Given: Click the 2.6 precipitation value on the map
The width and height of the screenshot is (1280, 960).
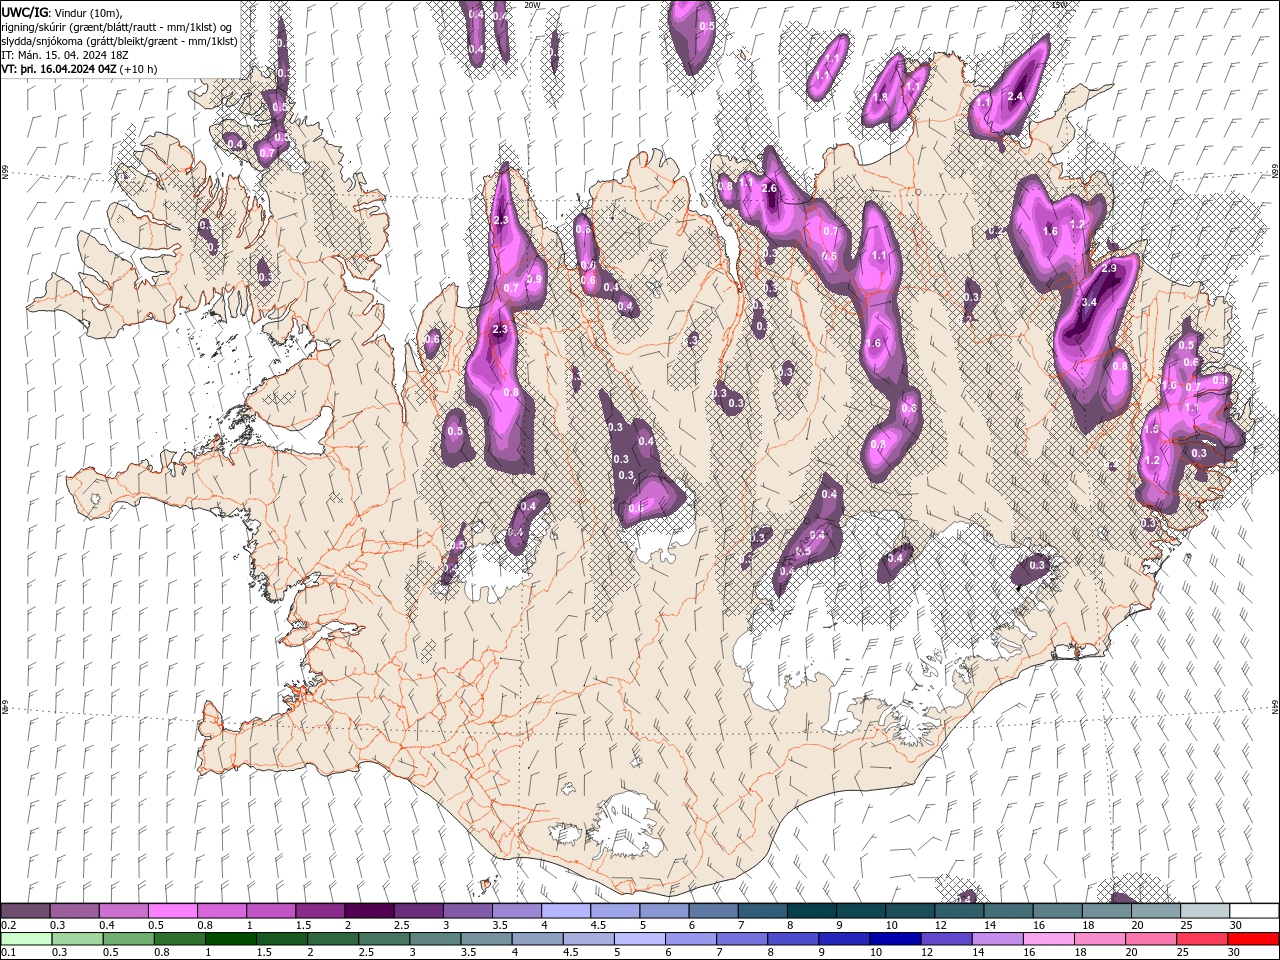Looking at the screenshot, I should pyautogui.click(x=769, y=188).
